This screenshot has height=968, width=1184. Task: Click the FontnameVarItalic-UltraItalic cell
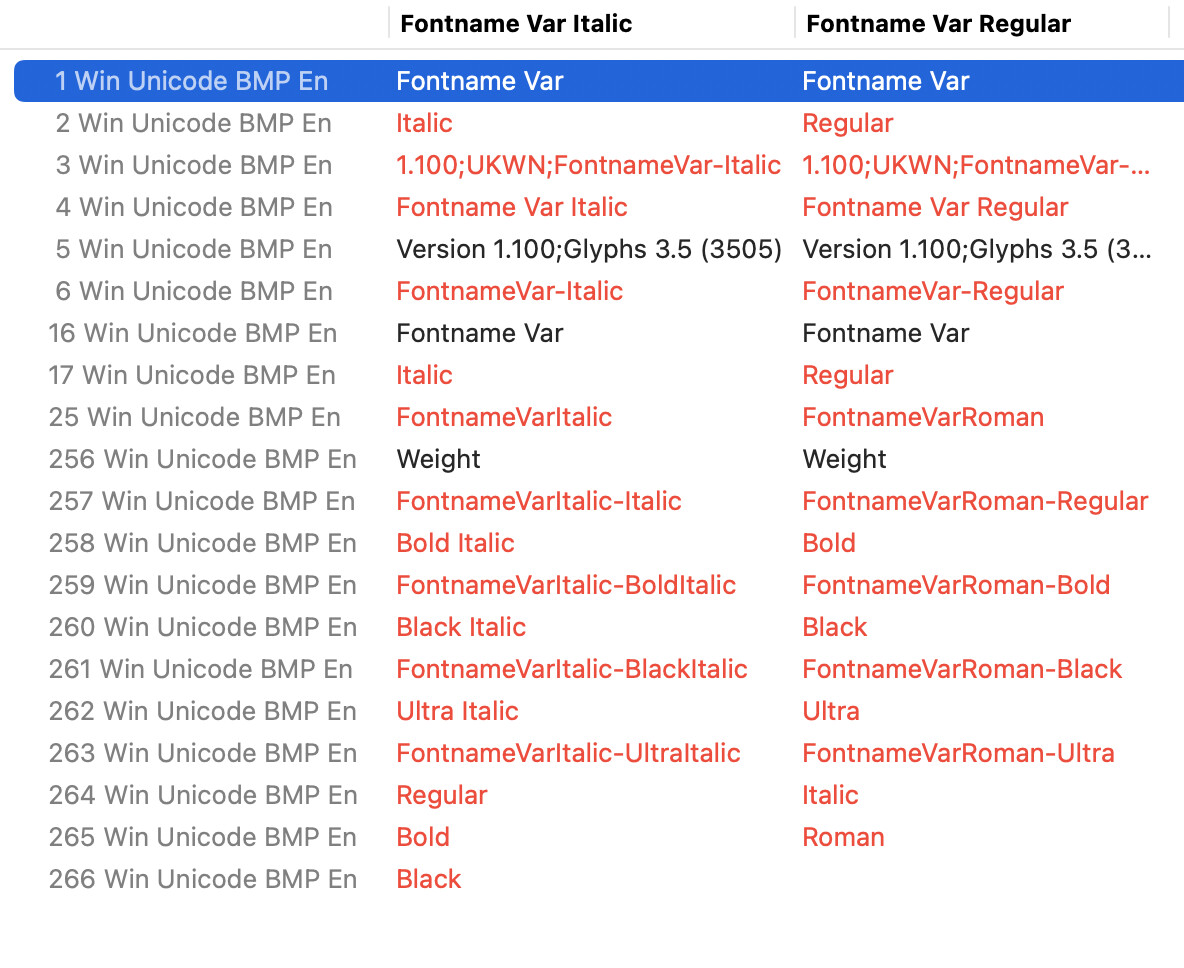coord(568,753)
